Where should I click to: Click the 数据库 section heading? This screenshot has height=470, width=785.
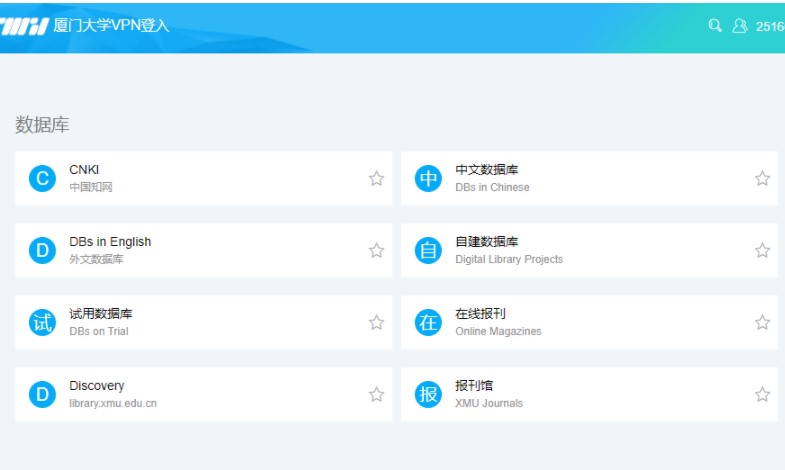(42, 125)
